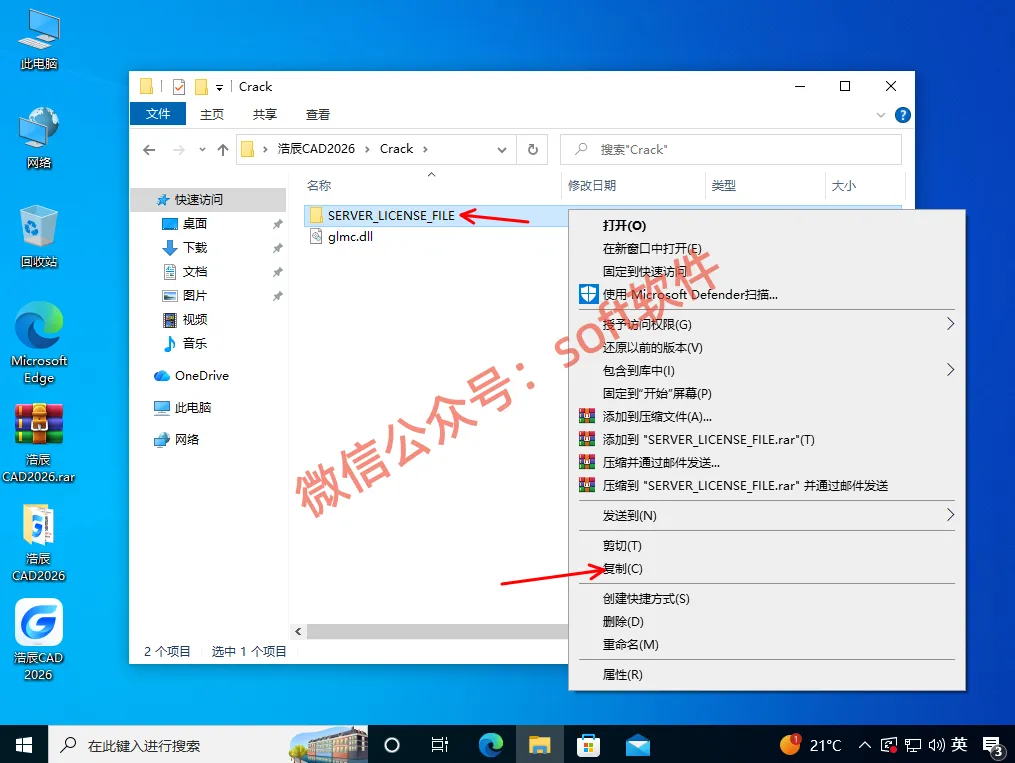The height and width of the screenshot is (763, 1015).
Task: Open 浩辰CAD2026.rar archive on desktop
Action: tap(39, 443)
